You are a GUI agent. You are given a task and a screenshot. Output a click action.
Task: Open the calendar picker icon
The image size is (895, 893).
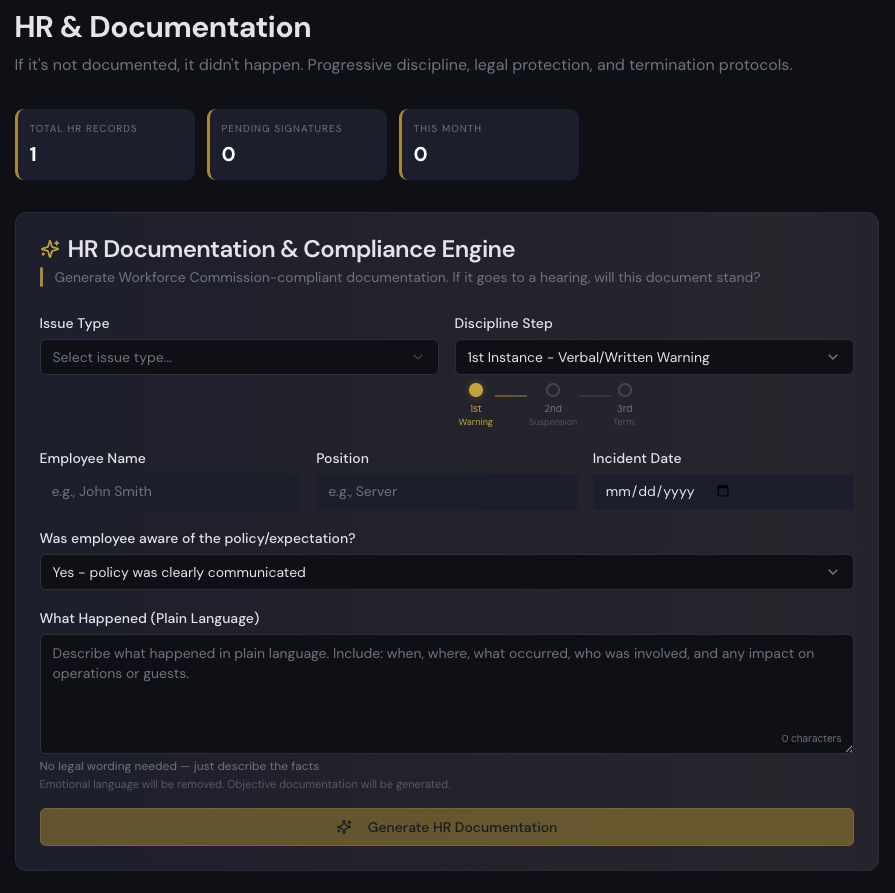coord(723,491)
